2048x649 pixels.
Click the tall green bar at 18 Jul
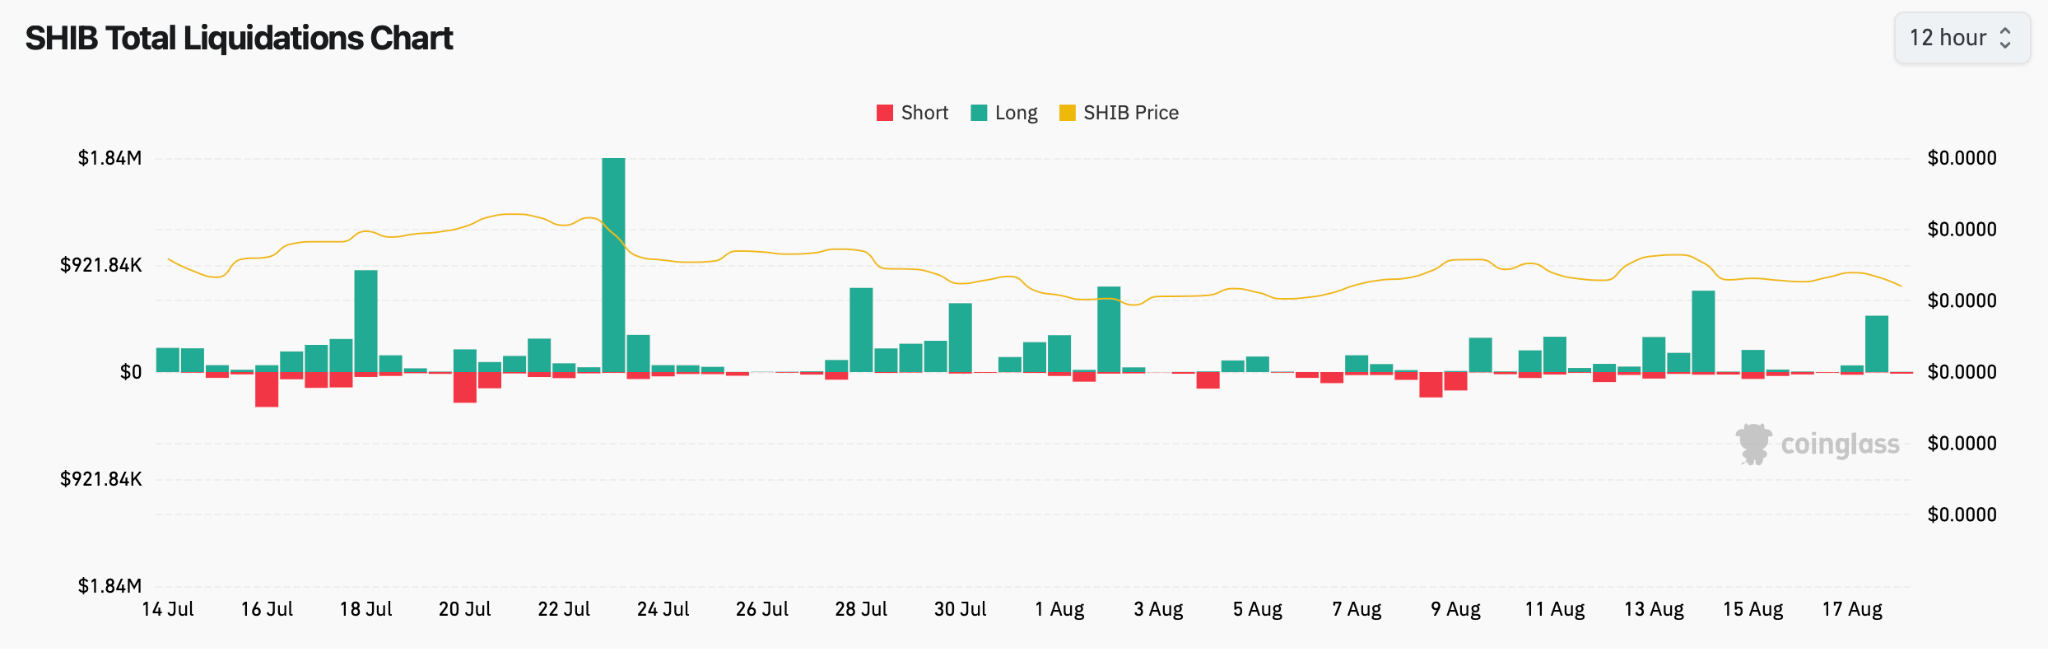366,321
